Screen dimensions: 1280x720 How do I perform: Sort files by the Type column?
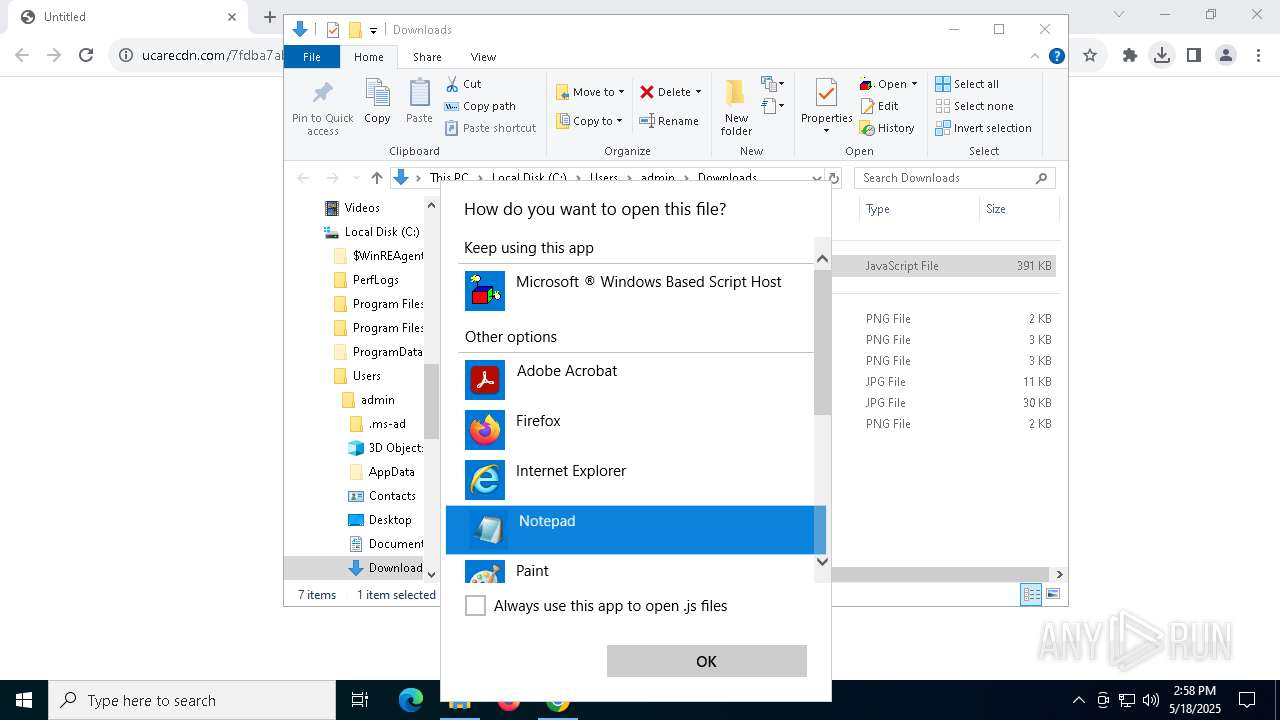pyautogui.click(x=918, y=209)
